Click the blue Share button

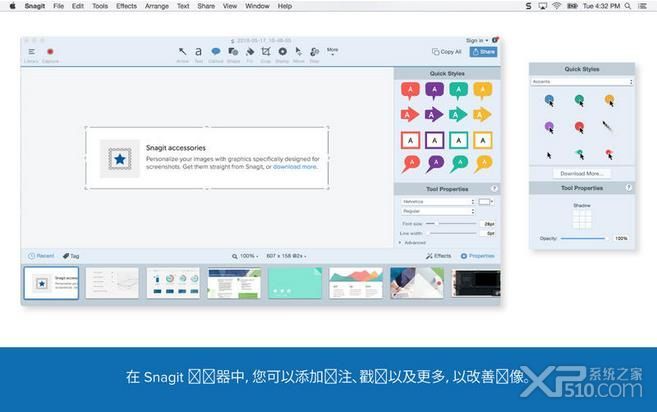coord(484,52)
